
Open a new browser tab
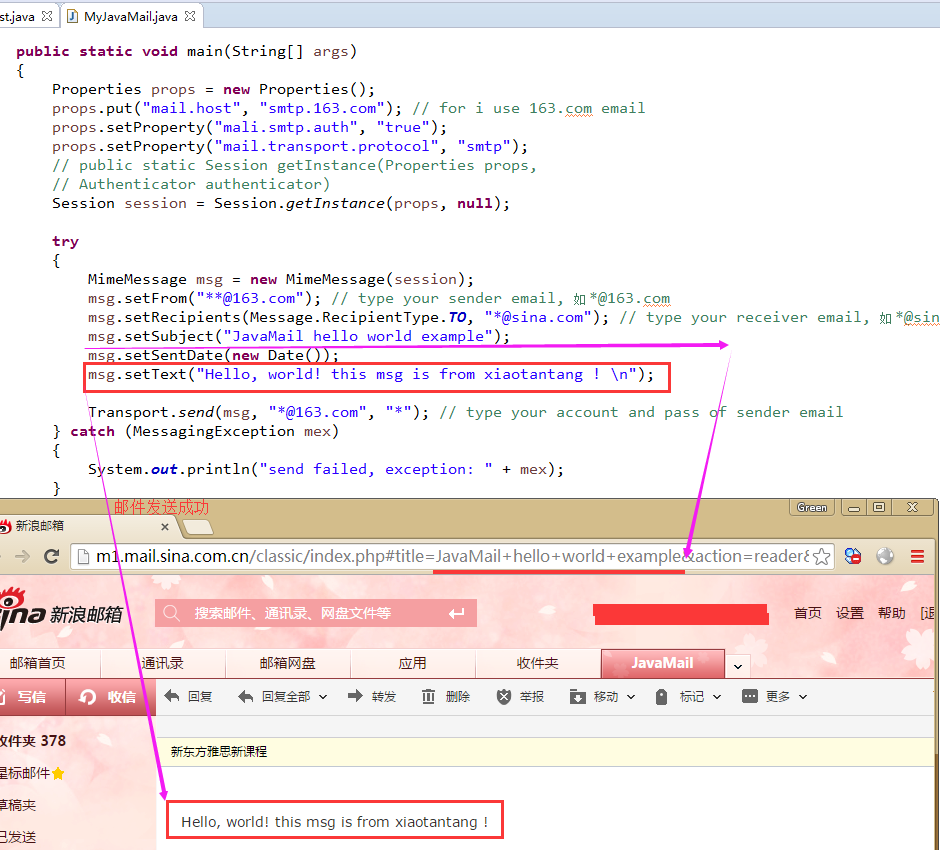(198, 527)
